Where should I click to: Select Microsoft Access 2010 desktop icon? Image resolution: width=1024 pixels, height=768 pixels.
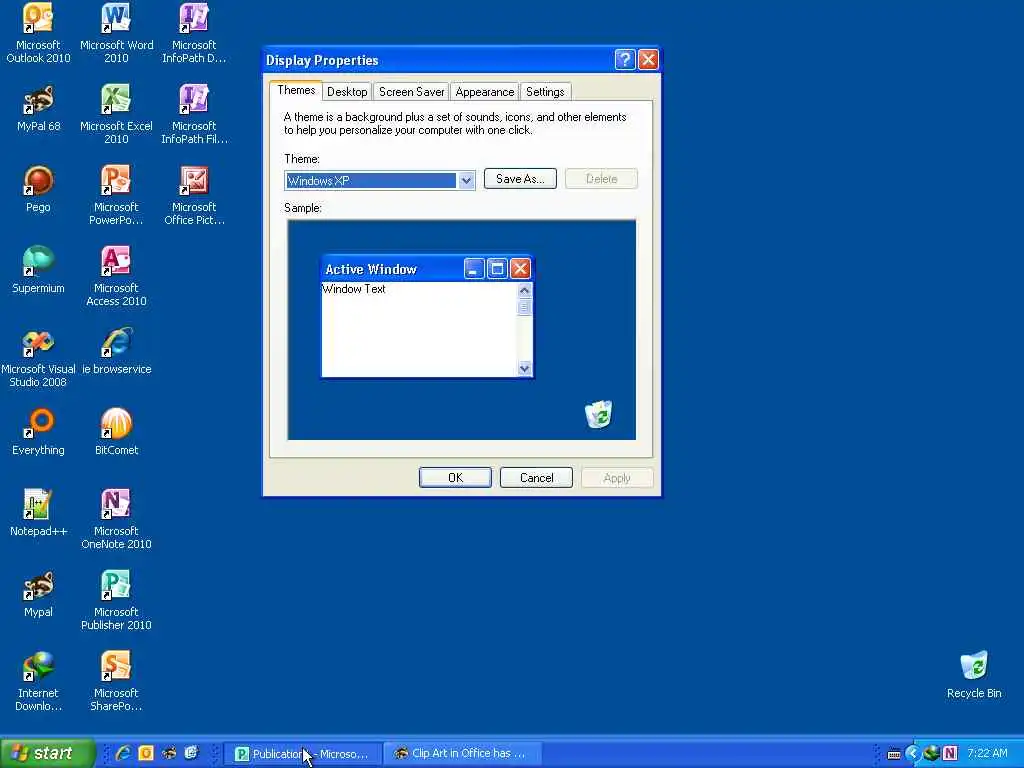[116, 276]
